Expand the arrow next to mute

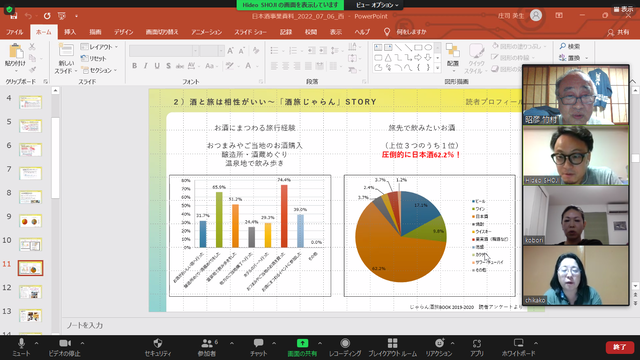pos(36,343)
